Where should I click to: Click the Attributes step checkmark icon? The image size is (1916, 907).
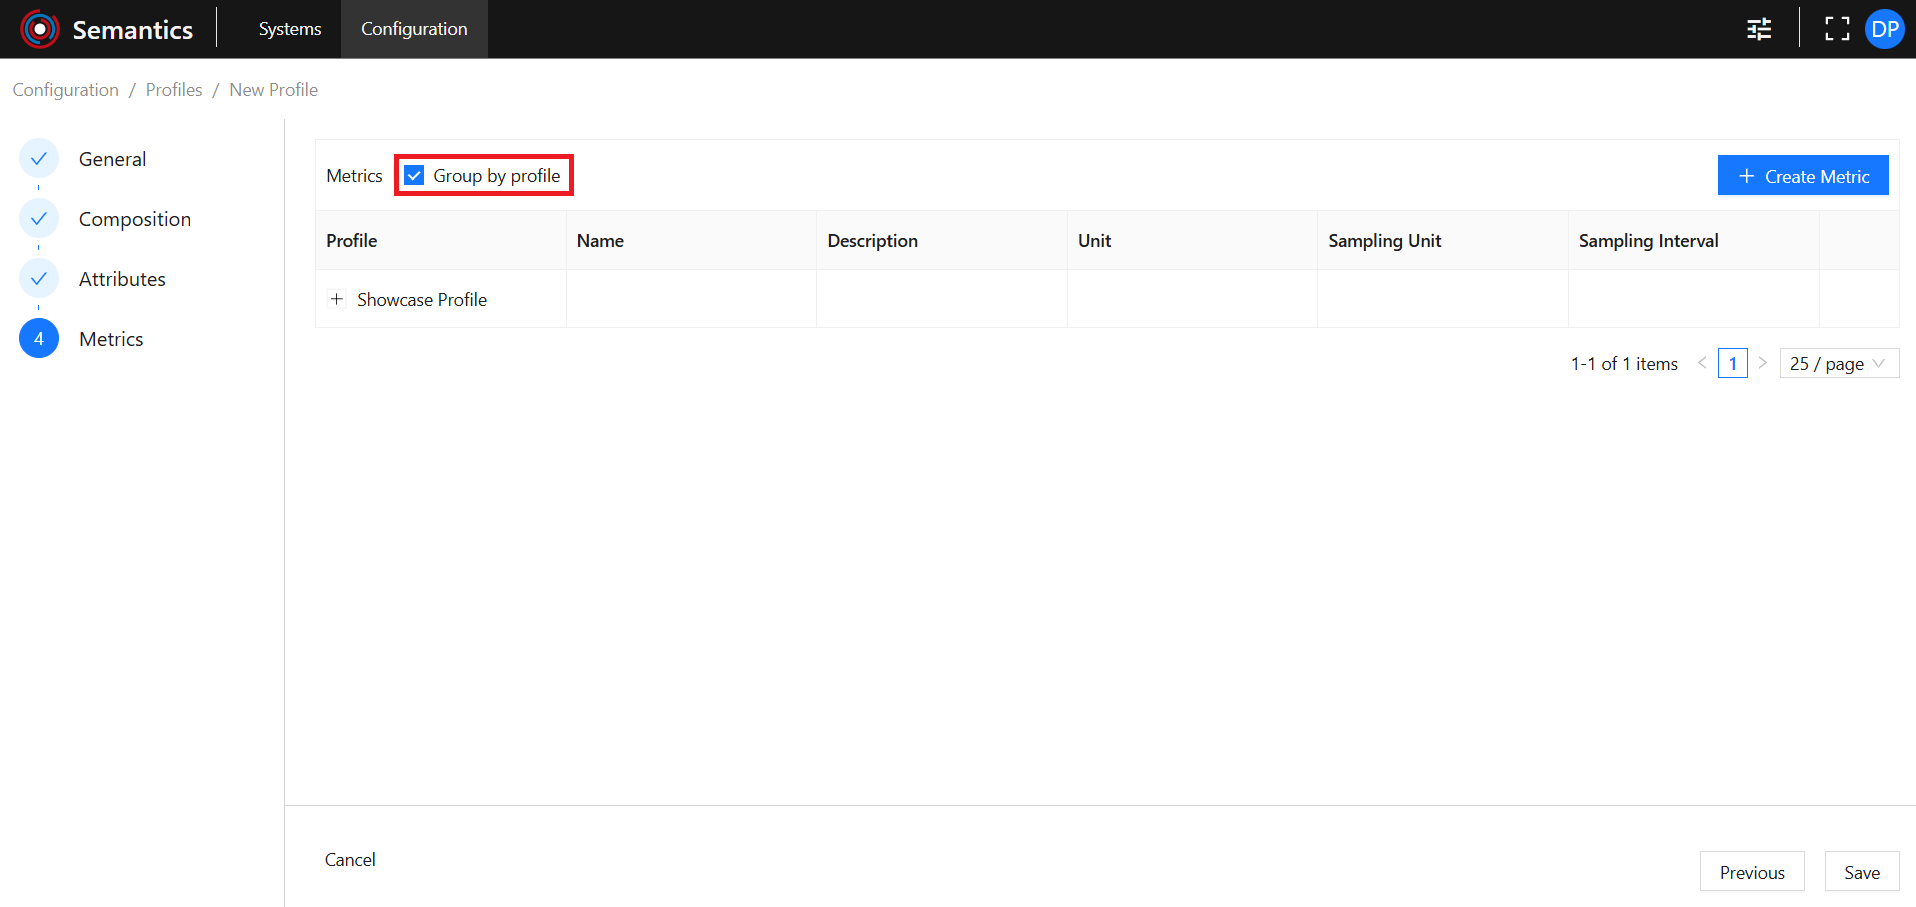click(x=39, y=279)
